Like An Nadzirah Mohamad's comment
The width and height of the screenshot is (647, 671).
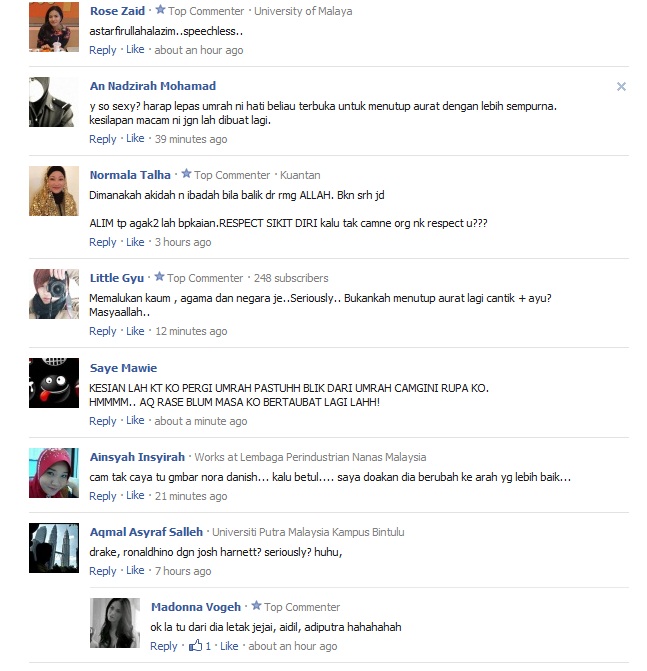pos(135,139)
